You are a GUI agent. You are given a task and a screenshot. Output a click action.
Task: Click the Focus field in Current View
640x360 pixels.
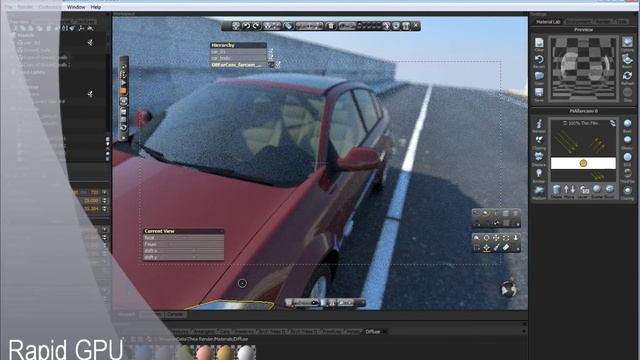pos(183,244)
